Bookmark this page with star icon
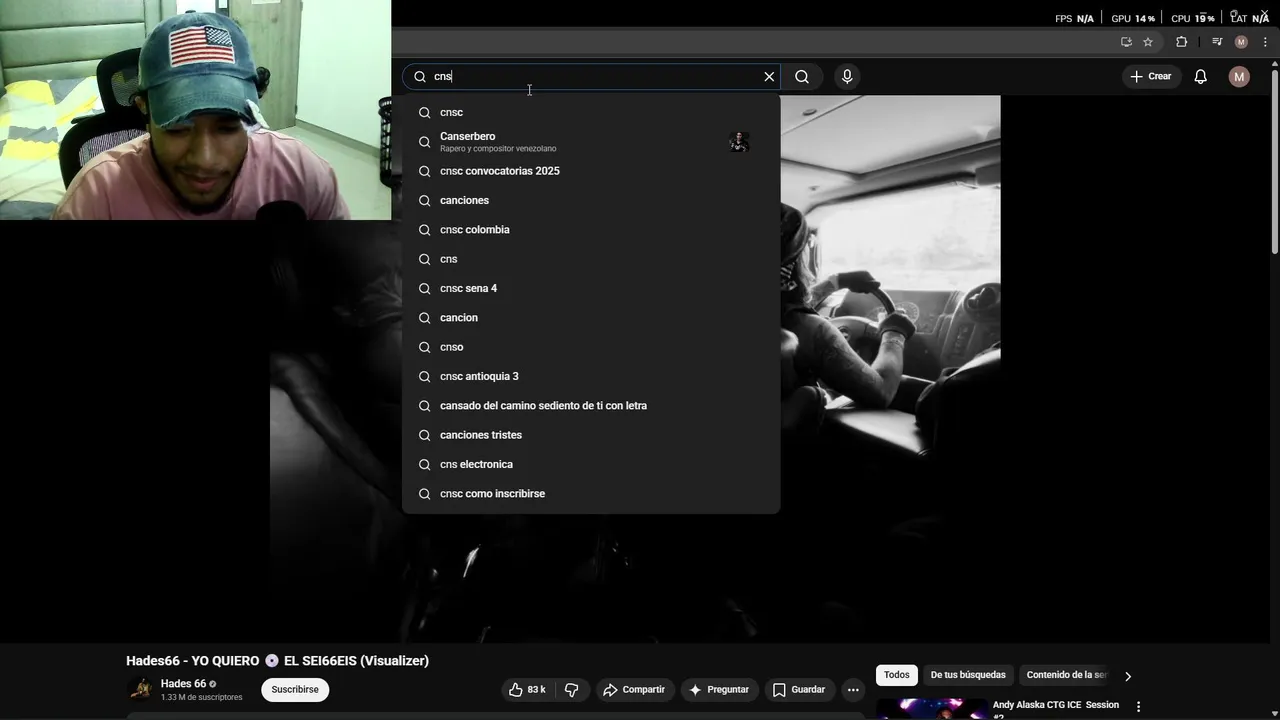 point(1148,42)
